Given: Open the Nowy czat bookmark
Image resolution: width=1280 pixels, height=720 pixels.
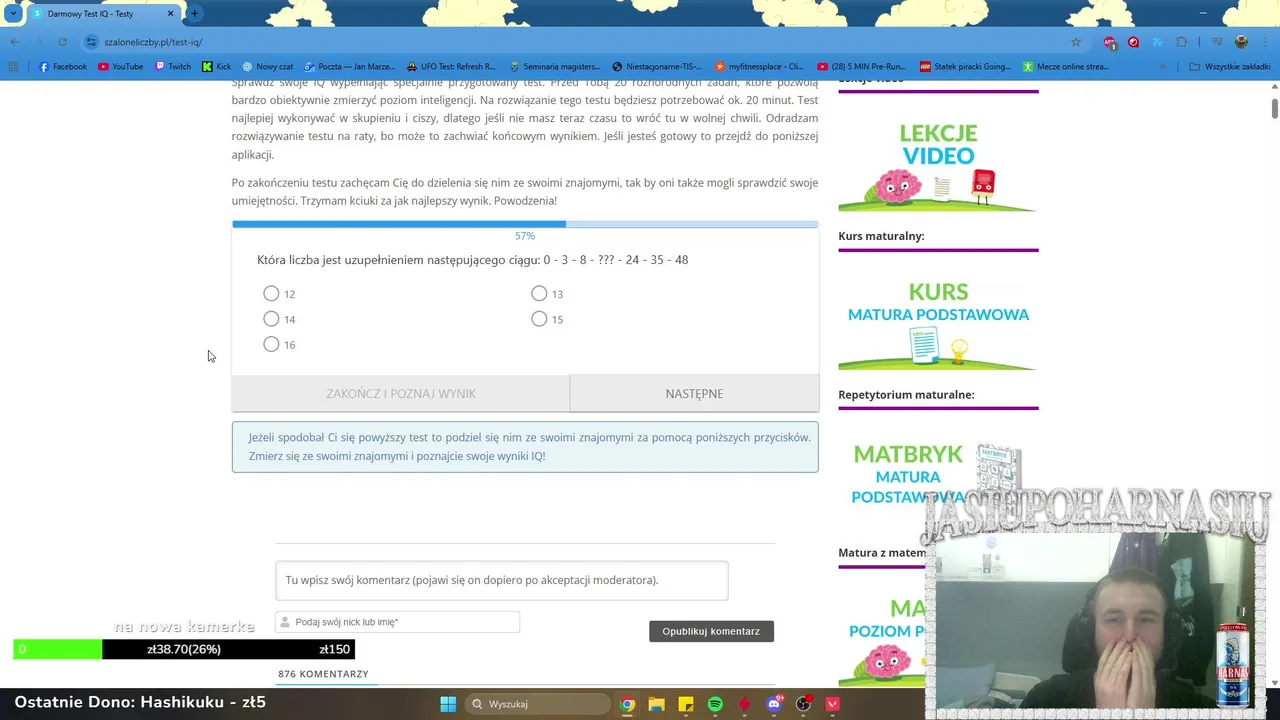Looking at the screenshot, I should coord(268,67).
